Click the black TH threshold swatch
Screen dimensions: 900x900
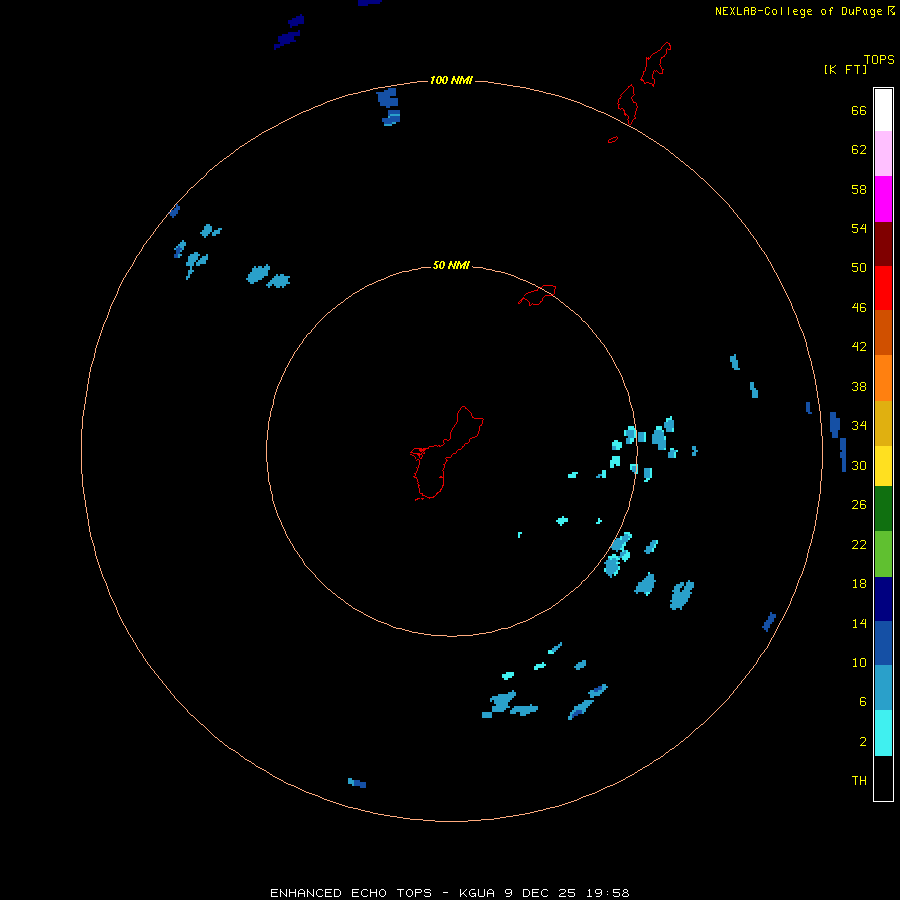click(x=883, y=778)
